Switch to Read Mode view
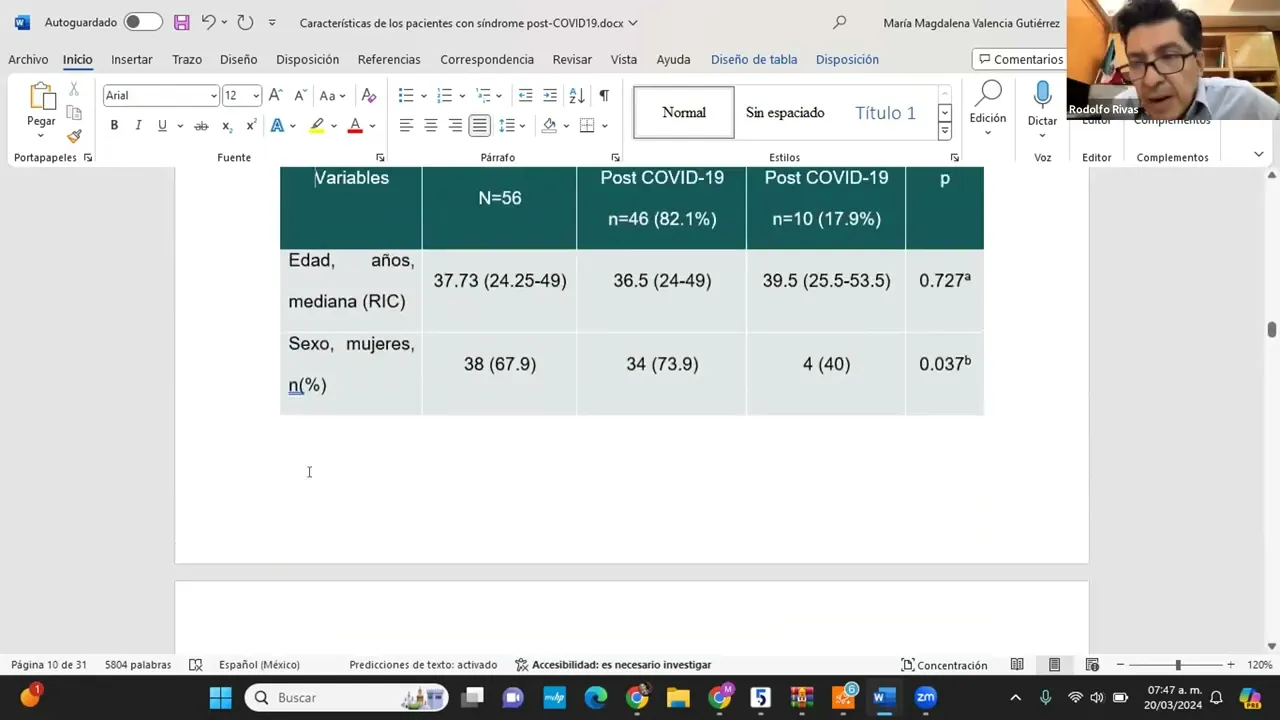 pyautogui.click(x=1017, y=665)
